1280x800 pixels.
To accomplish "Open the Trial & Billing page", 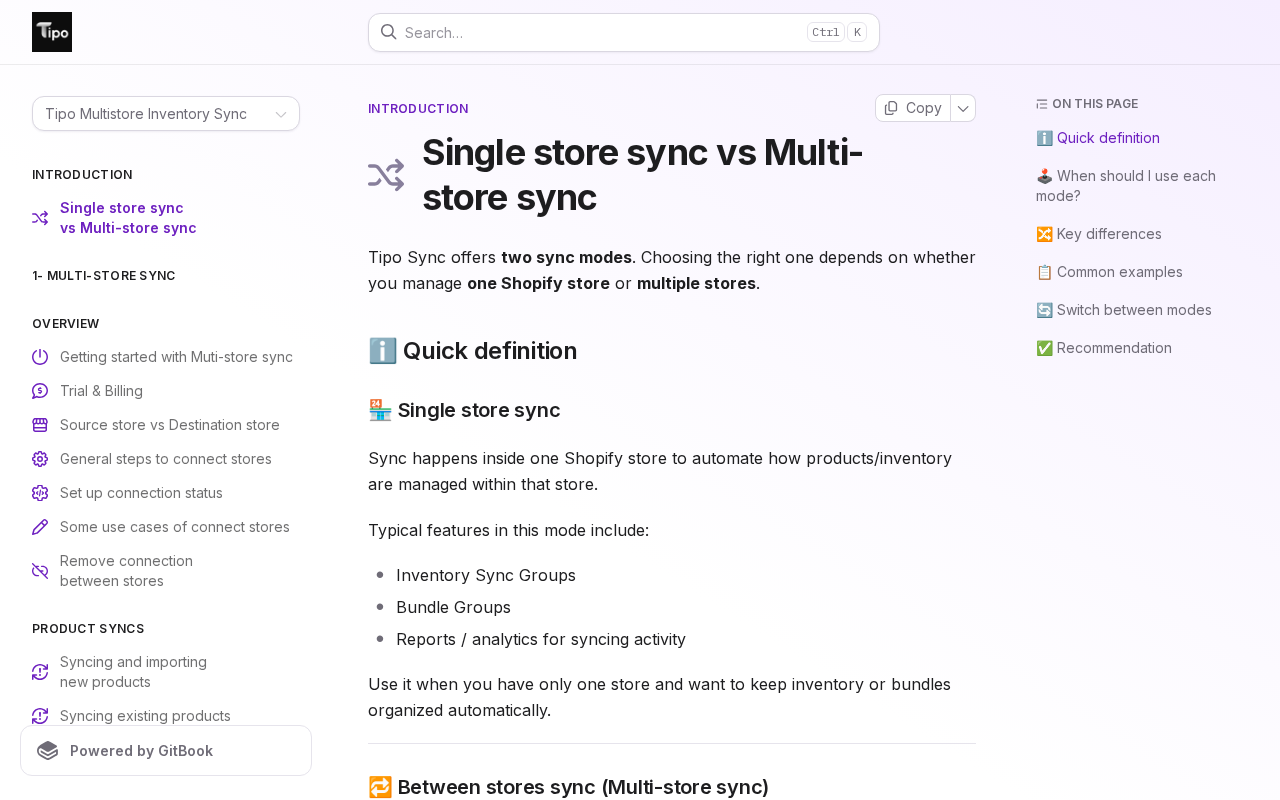I will (x=101, y=391).
